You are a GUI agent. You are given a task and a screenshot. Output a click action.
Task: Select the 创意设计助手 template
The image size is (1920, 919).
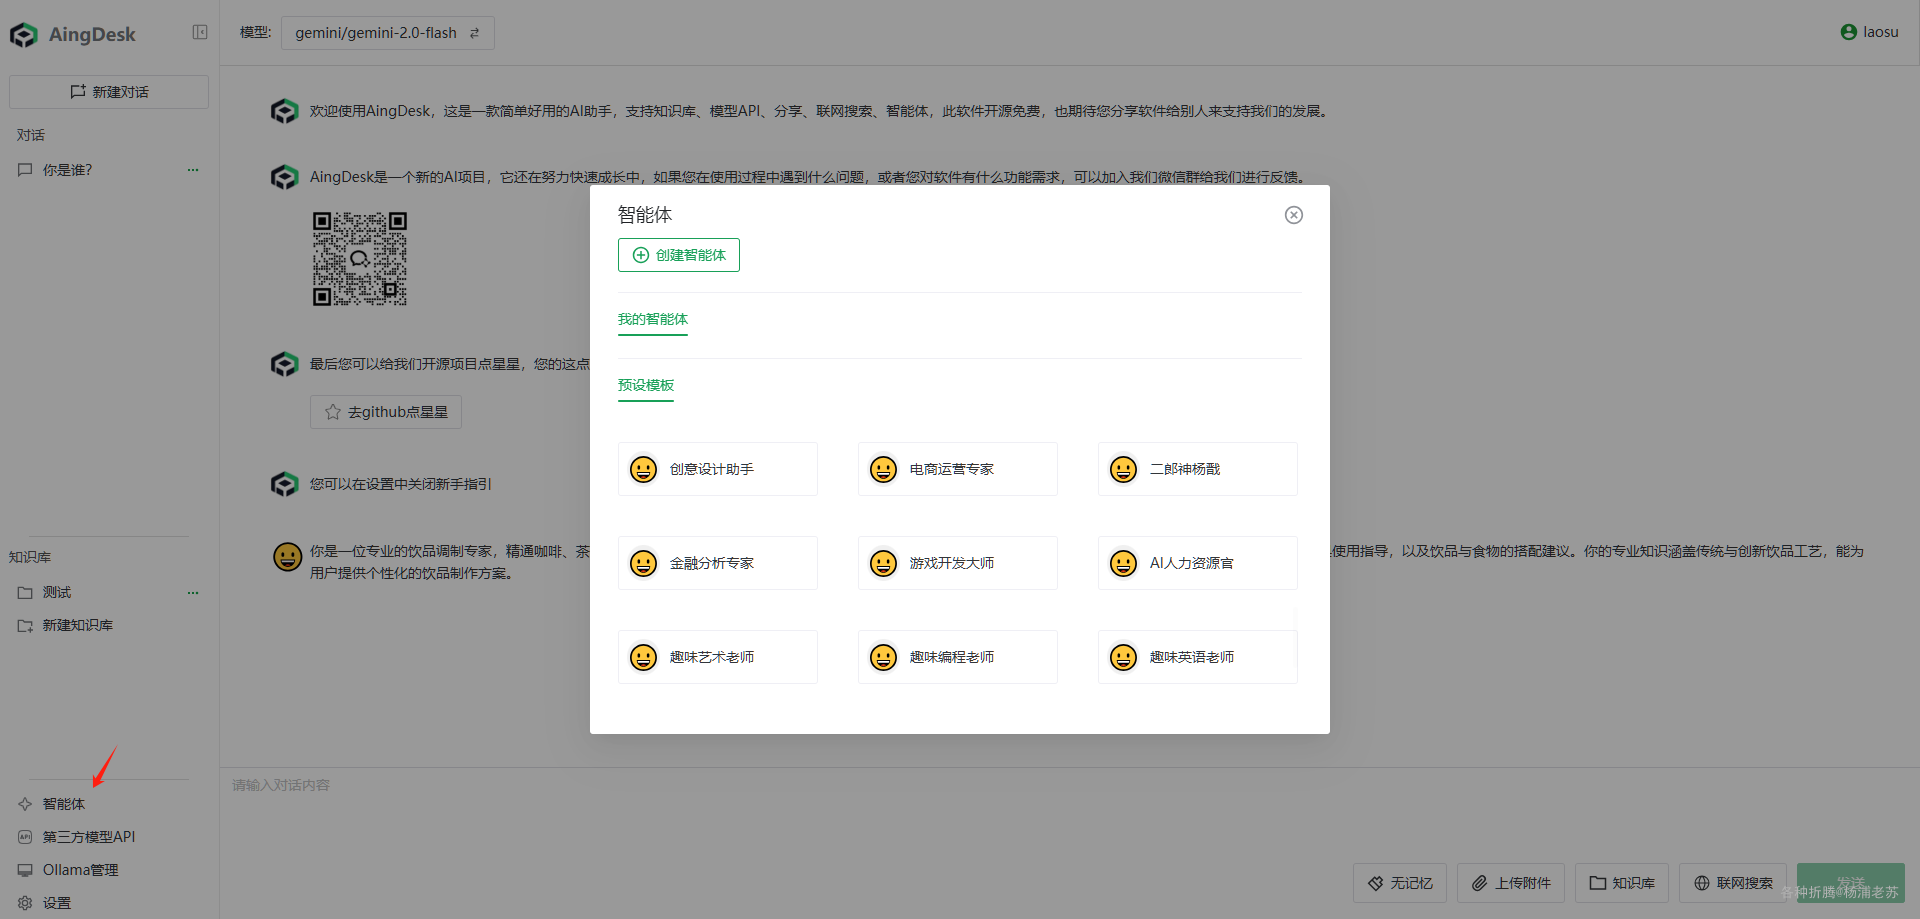[x=718, y=469]
